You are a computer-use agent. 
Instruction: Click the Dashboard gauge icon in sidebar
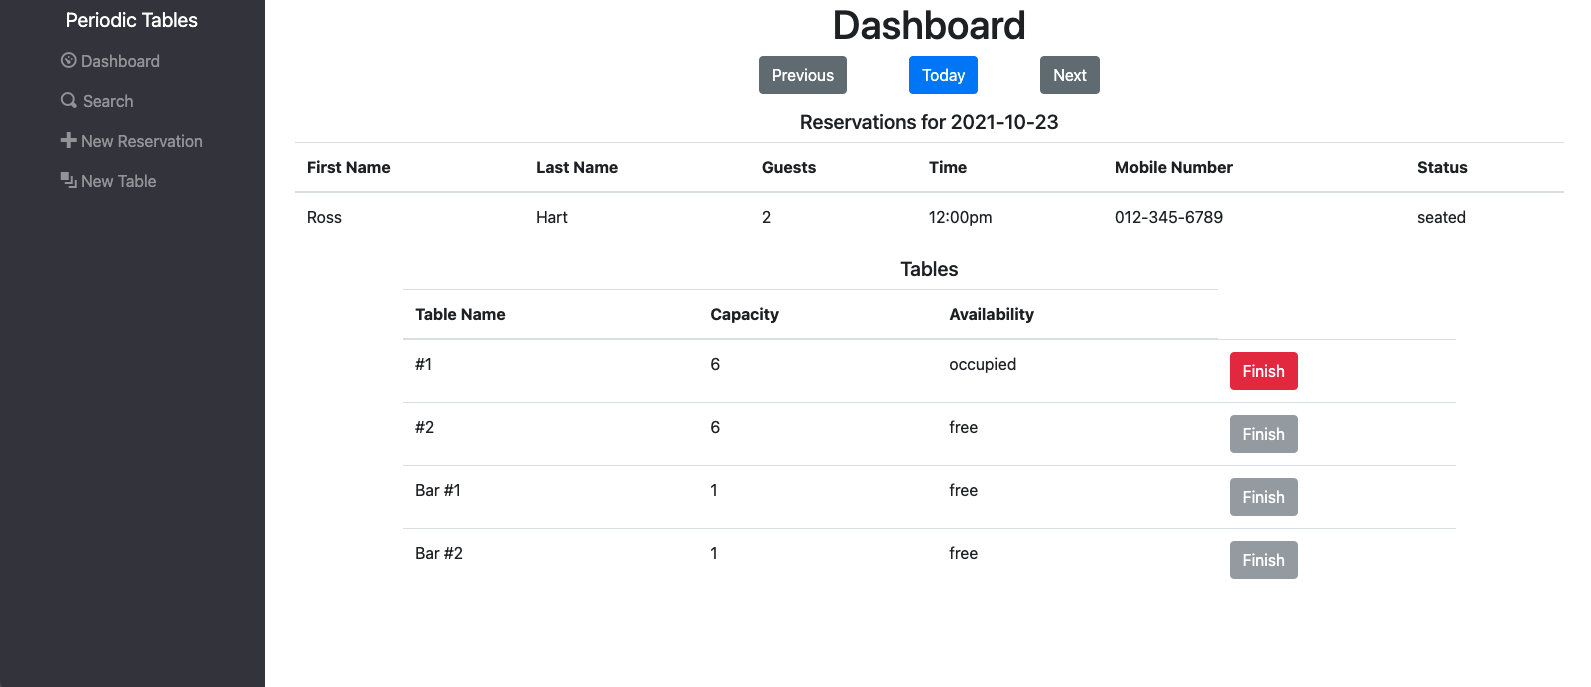pos(68,60)
